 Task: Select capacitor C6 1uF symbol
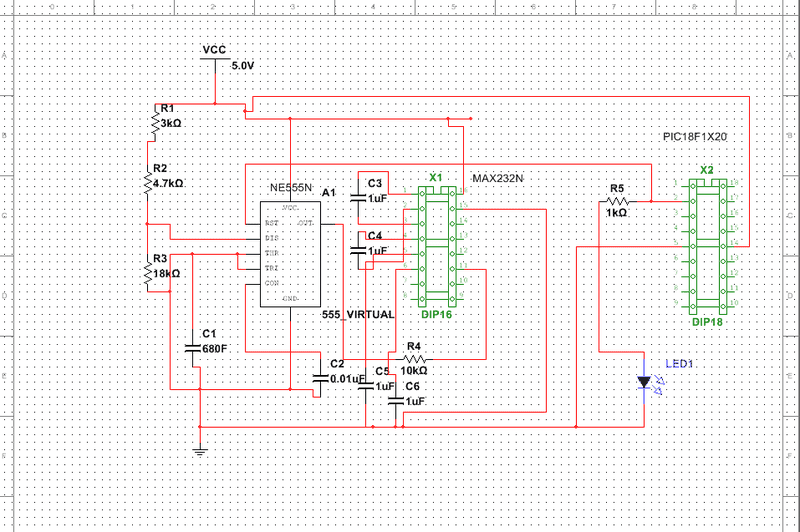tap(396, 401)
